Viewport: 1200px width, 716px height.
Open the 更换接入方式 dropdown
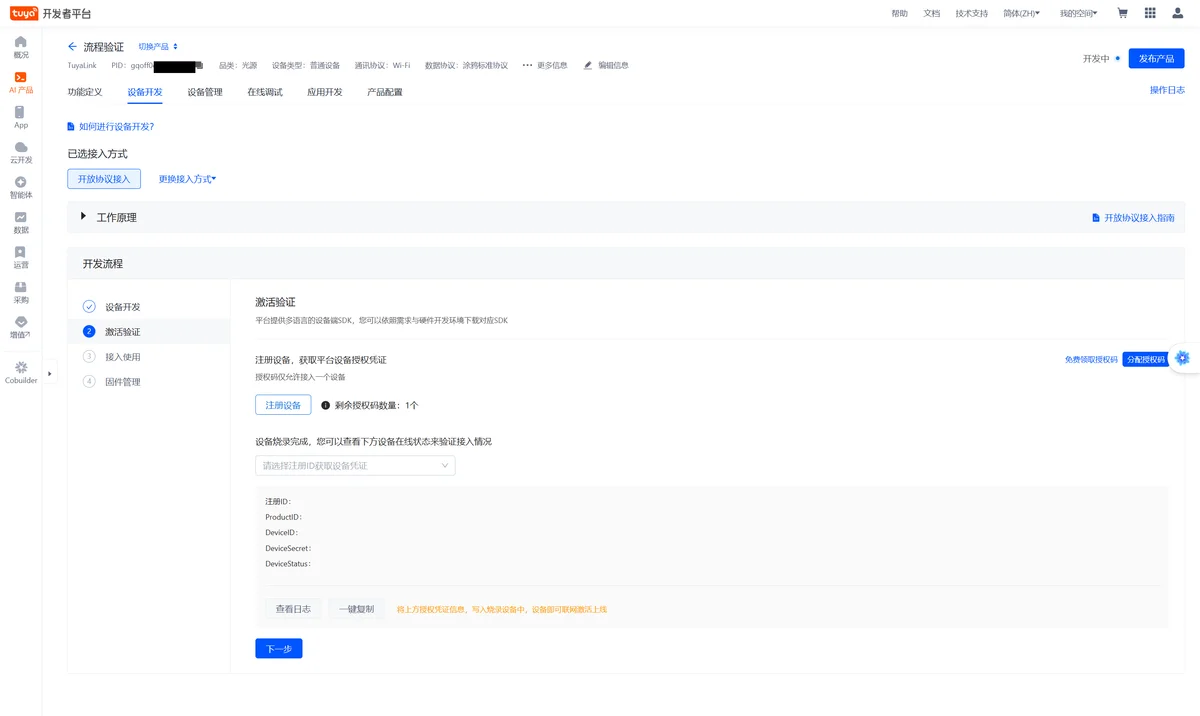pos(187,179)
